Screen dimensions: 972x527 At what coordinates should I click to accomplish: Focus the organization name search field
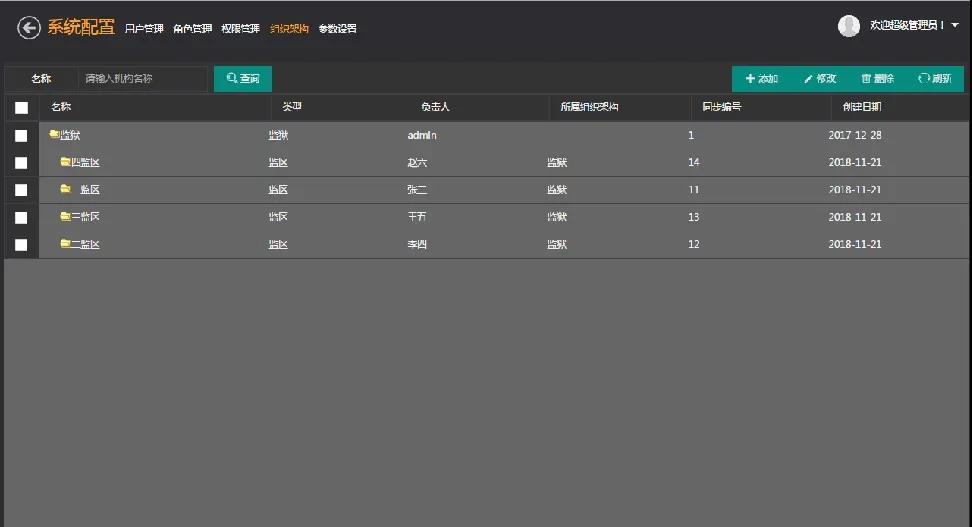click(x=143, y=79)
